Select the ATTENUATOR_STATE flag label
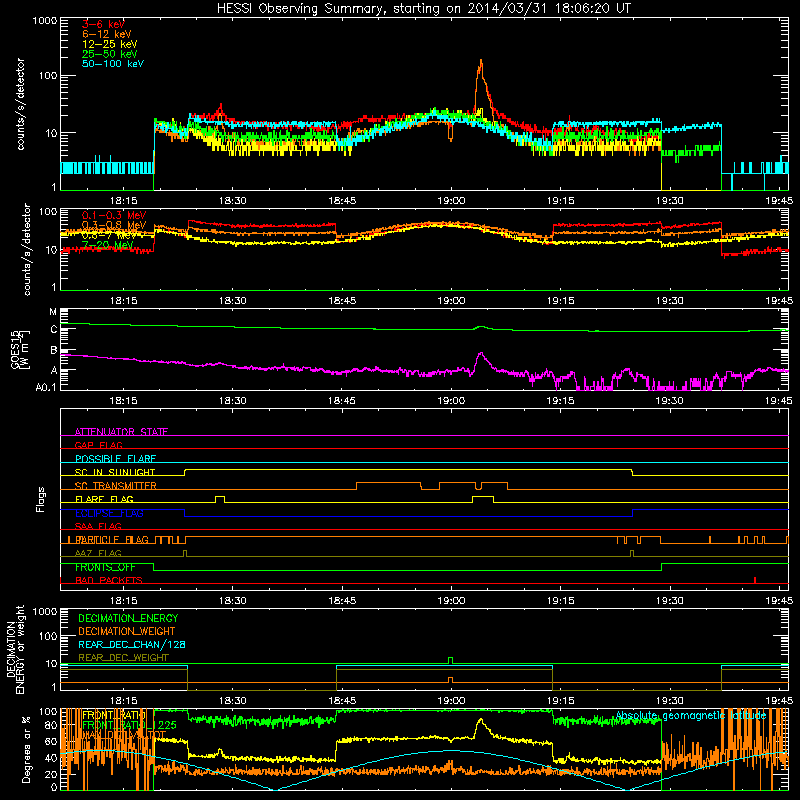Screen dimensions: 800x800 click(x=121, y=432)
